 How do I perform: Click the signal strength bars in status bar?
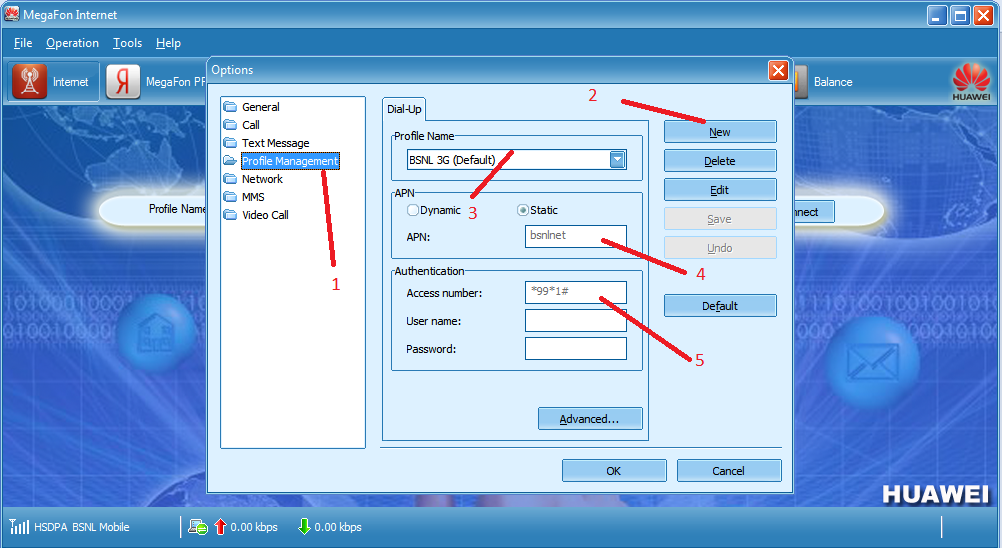[x=19, y=526]
